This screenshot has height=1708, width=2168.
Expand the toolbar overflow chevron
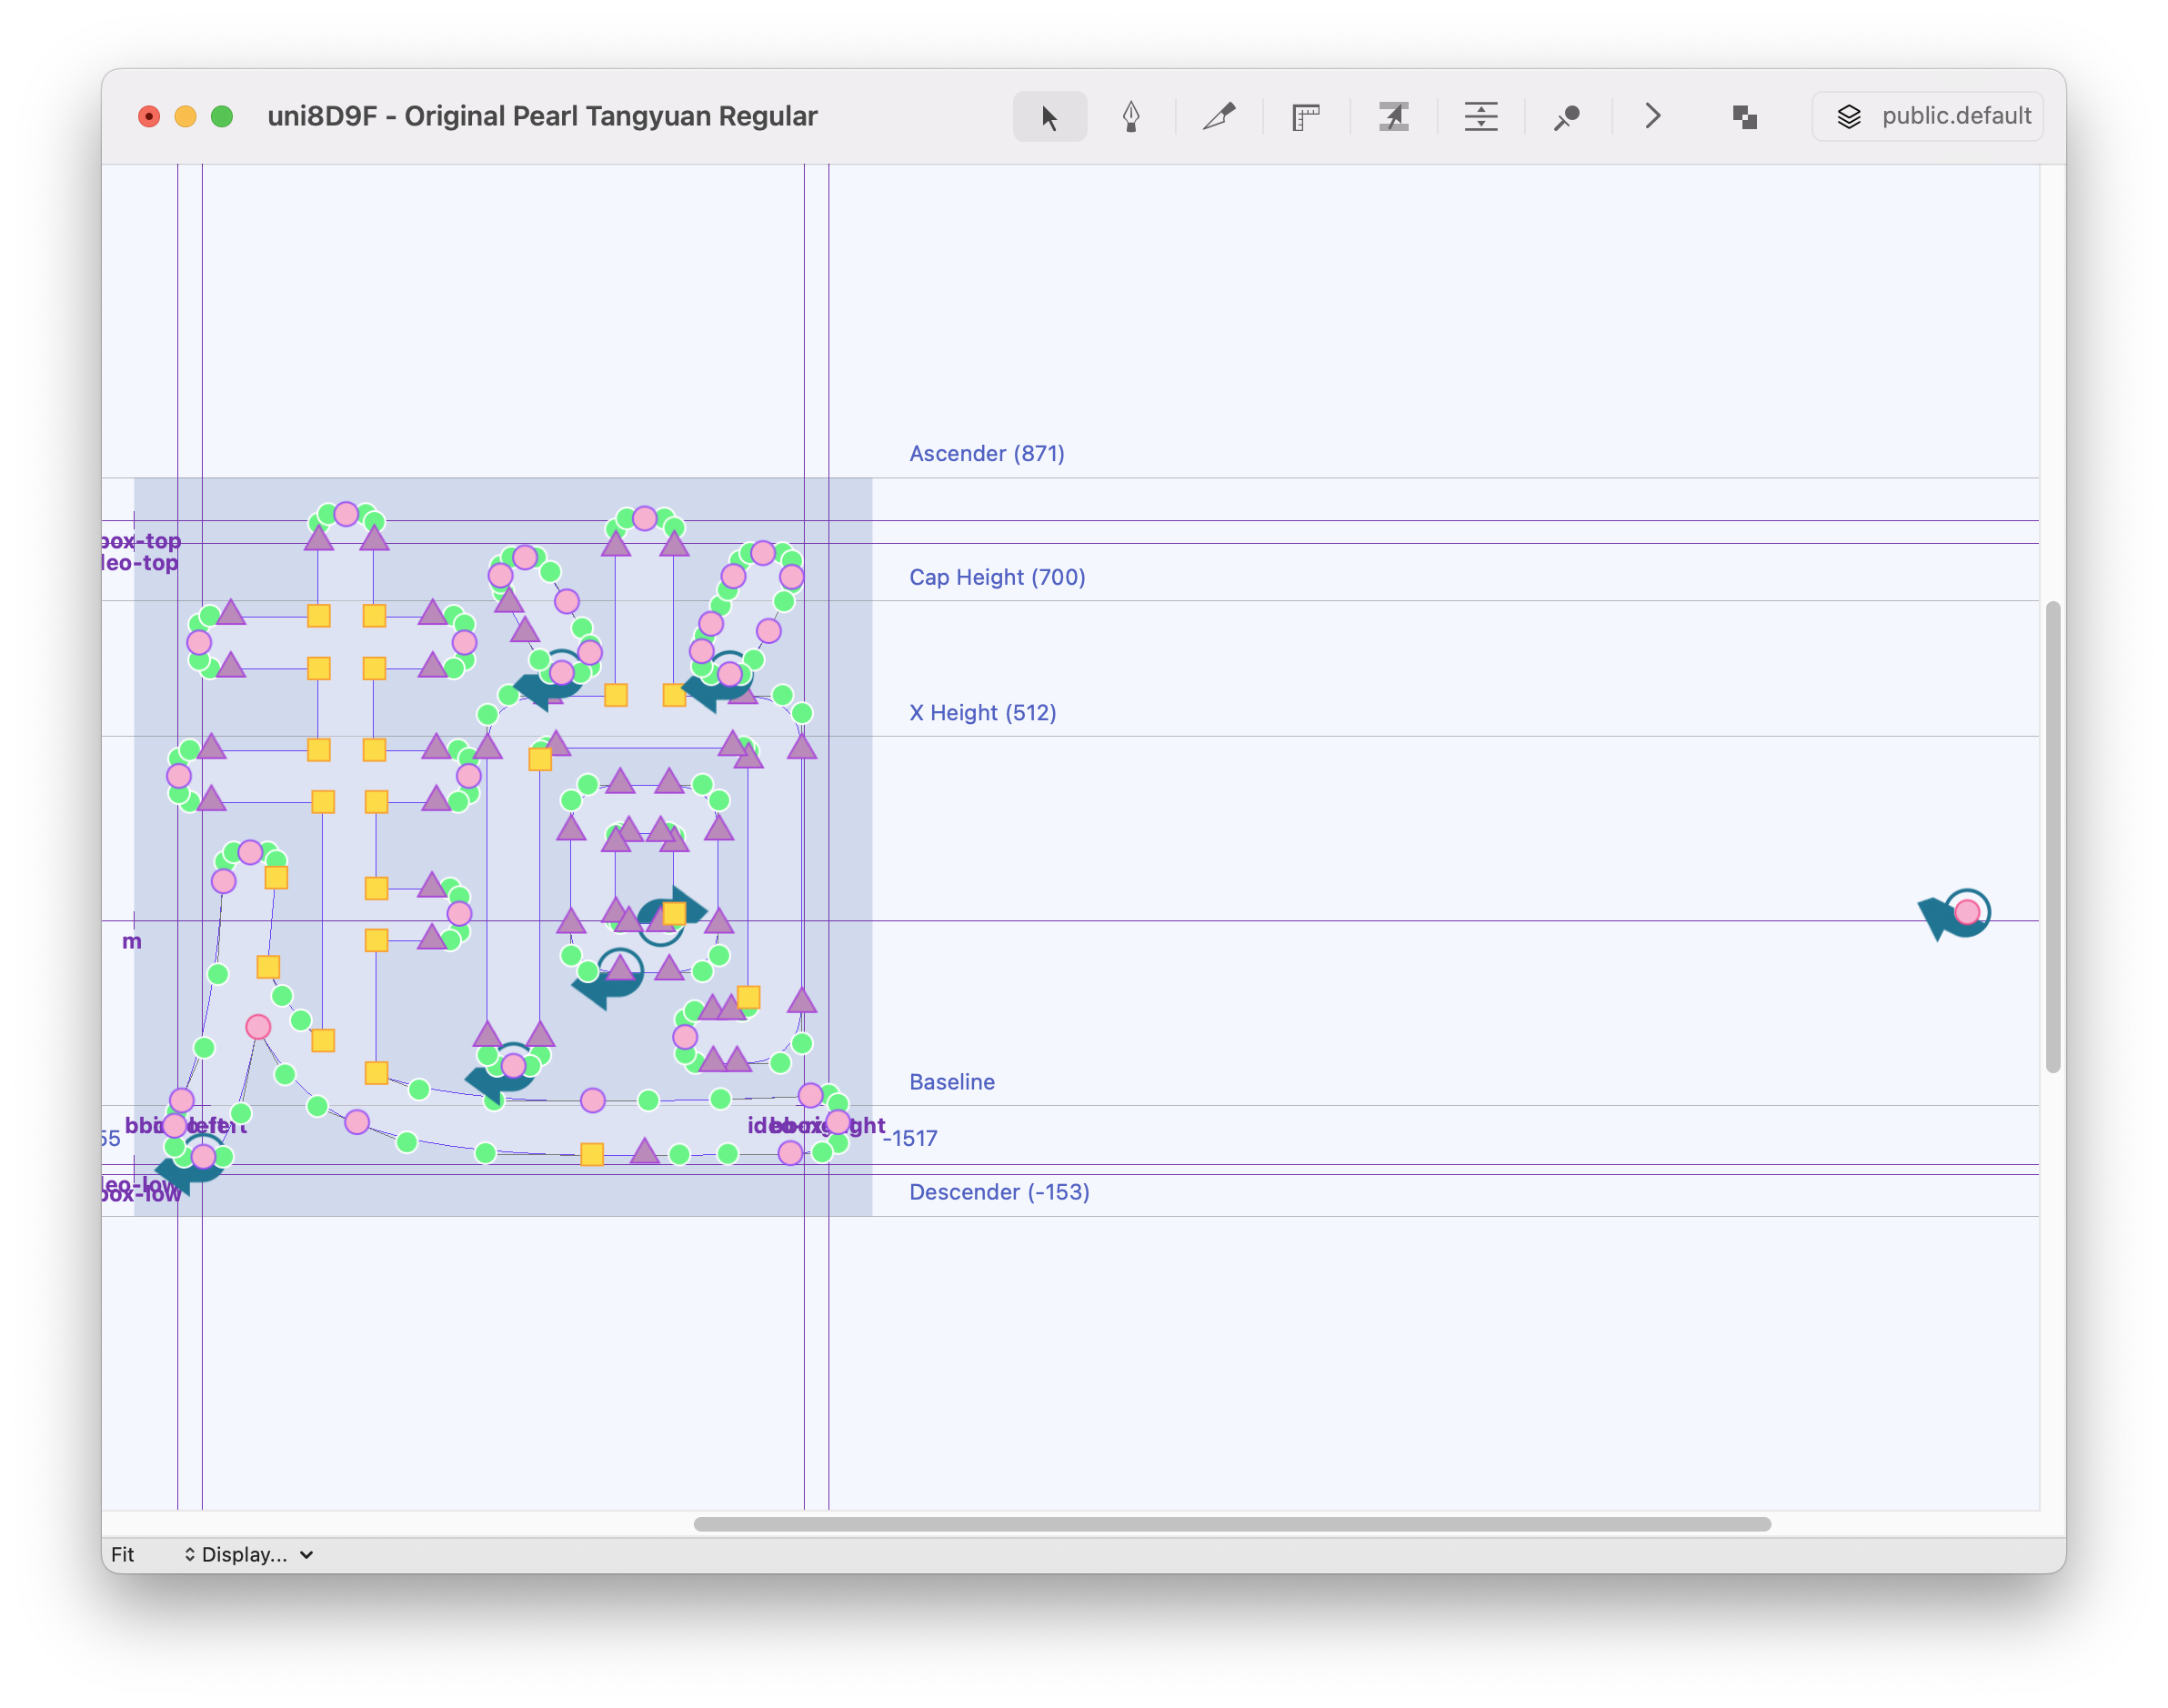click(x=1653, y=117)
